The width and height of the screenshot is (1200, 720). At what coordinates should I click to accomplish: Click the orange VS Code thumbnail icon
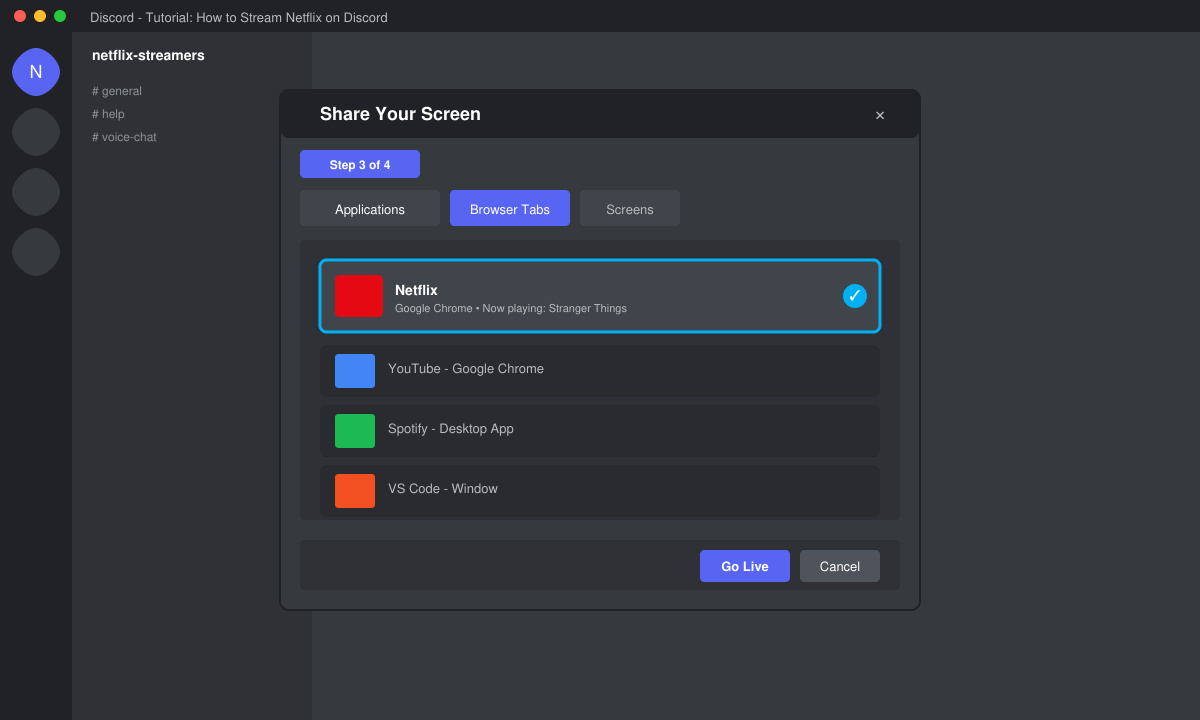355,491
